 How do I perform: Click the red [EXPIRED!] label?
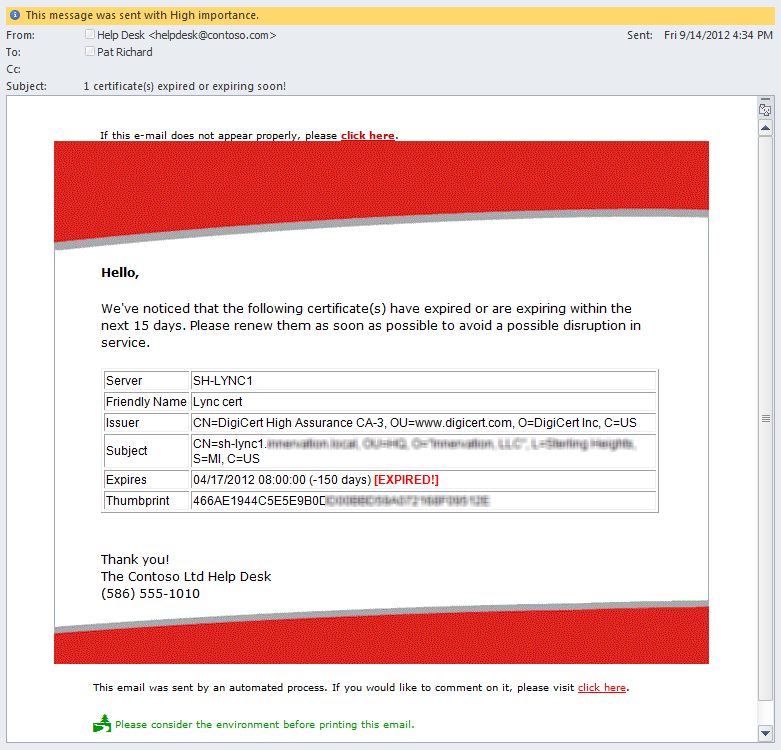406,480
